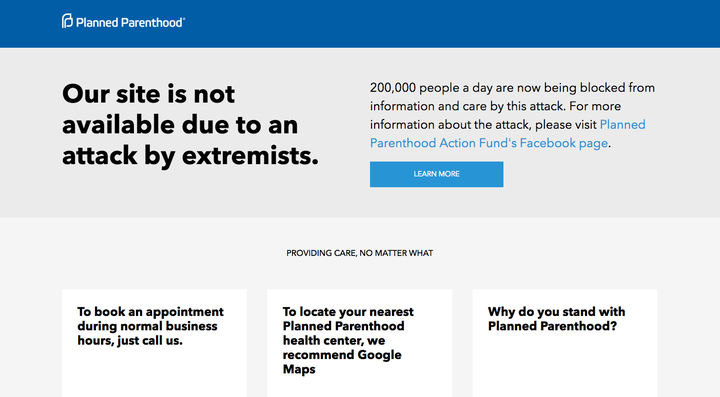720x397 pixels.
Task: Click 'recommend Google' text in the middle card
Action: coord(342,355)
